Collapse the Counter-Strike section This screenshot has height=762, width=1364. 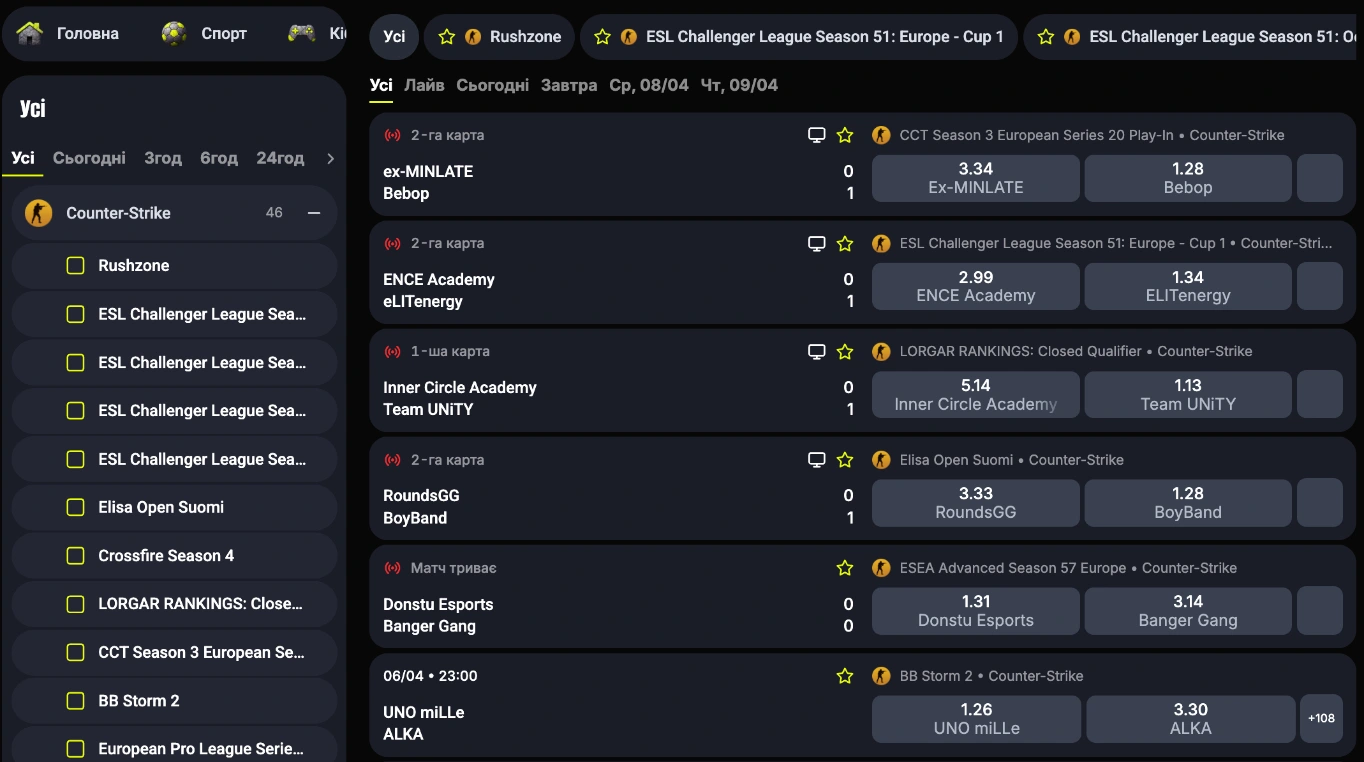314,213
